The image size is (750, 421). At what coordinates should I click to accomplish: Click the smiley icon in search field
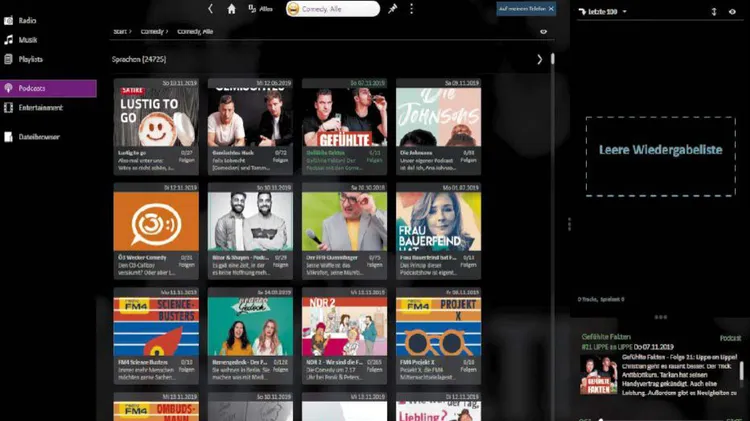[x=293, y=9]
